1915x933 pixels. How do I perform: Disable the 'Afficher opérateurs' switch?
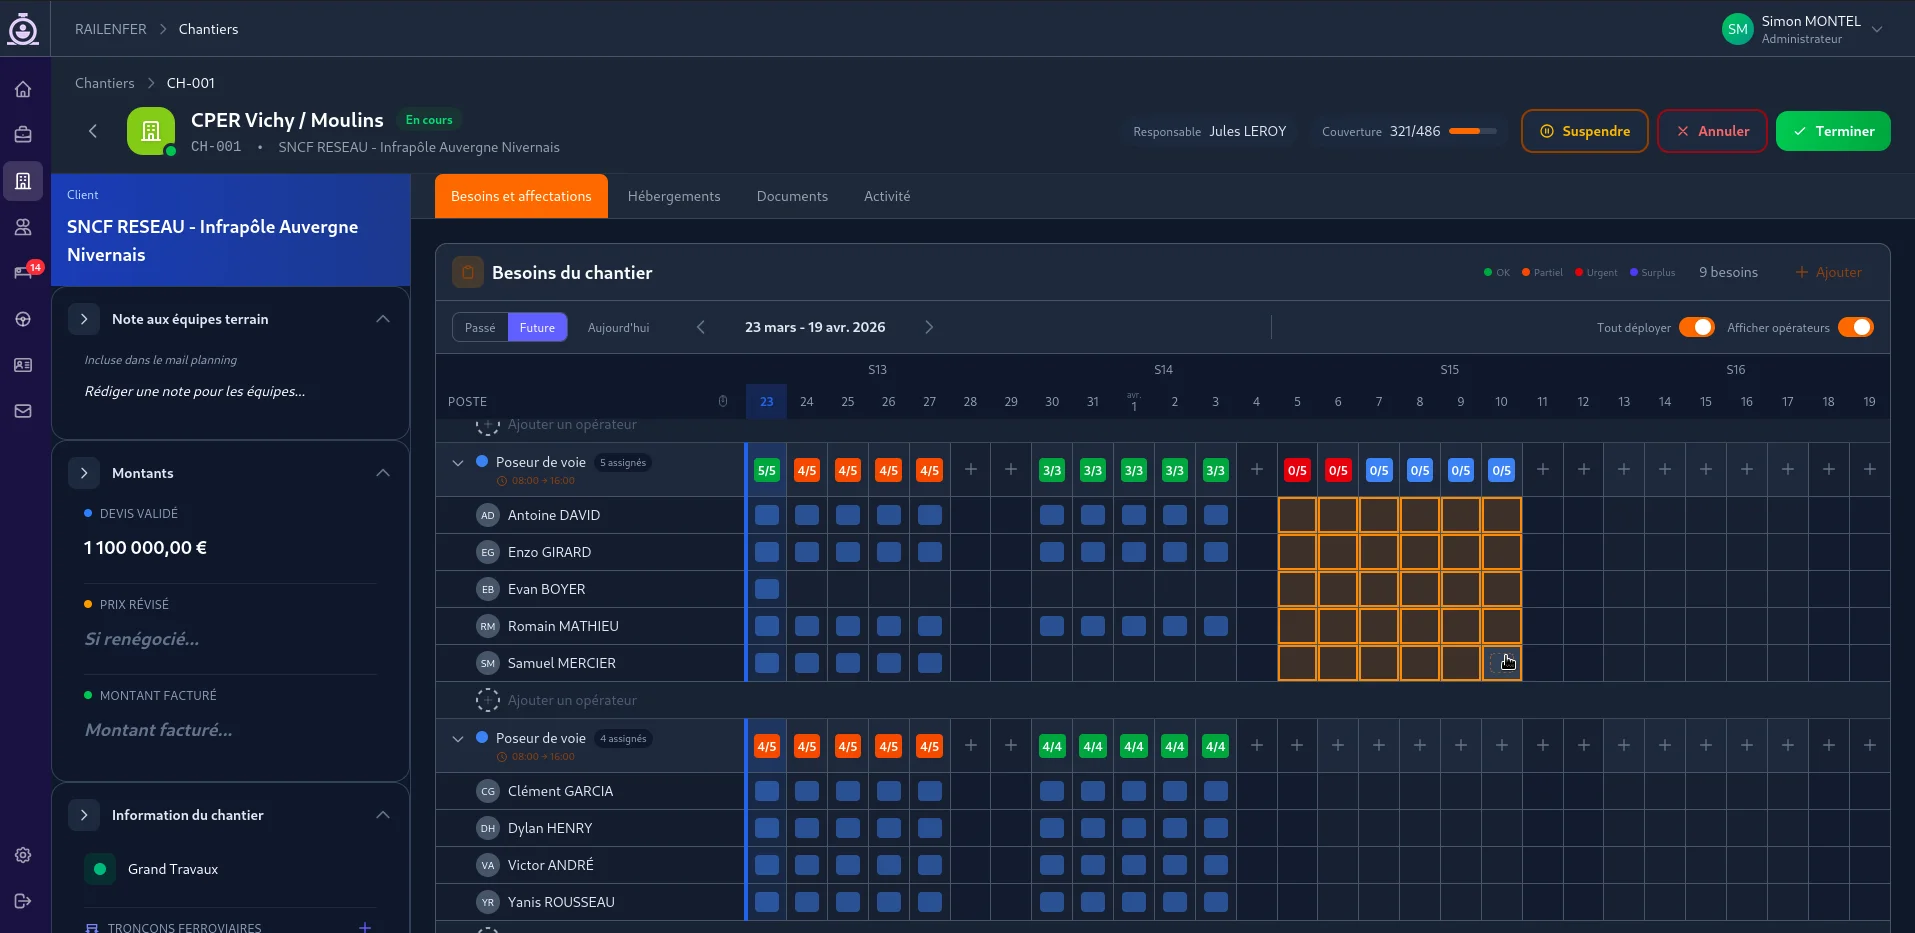tap(1855, 328)
